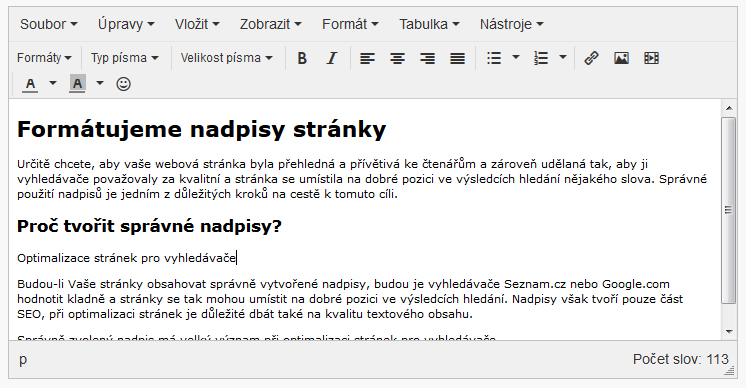Click the heading 'Formátujeme nadpisy stránky'

tap(202, 130)
